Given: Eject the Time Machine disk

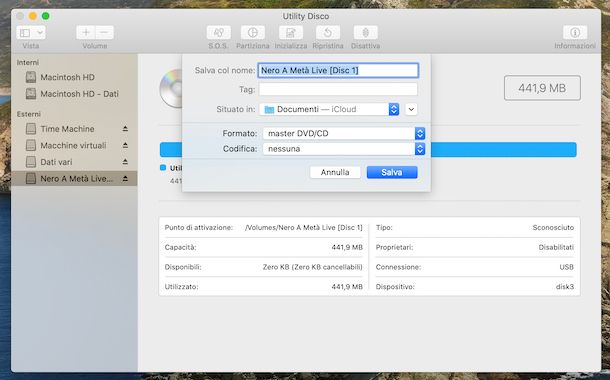Looking at the screenshot, I should pyautogui.click(x=125, y=128).
